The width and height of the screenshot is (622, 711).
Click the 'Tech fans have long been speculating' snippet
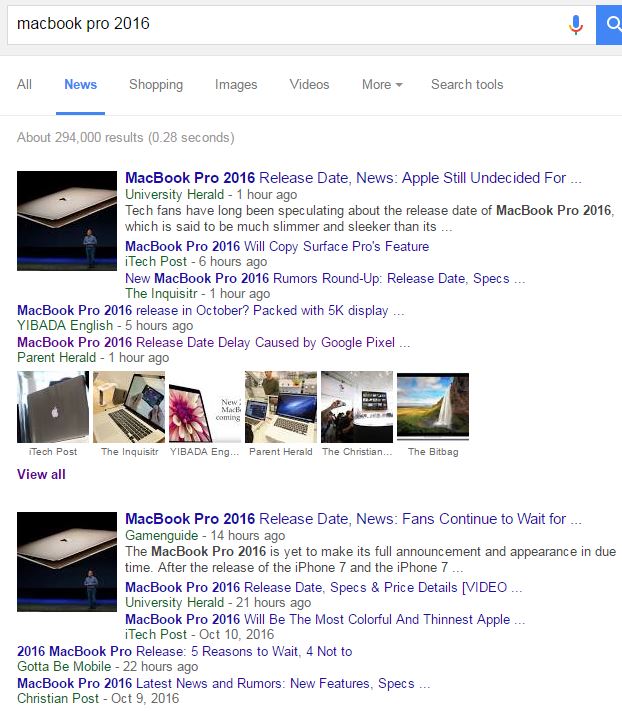(x=369, y=219)
